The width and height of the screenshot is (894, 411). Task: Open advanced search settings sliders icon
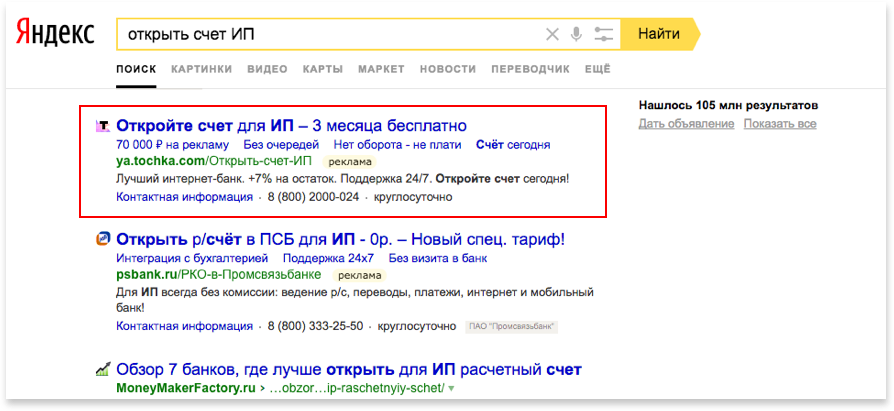(603, 35)
